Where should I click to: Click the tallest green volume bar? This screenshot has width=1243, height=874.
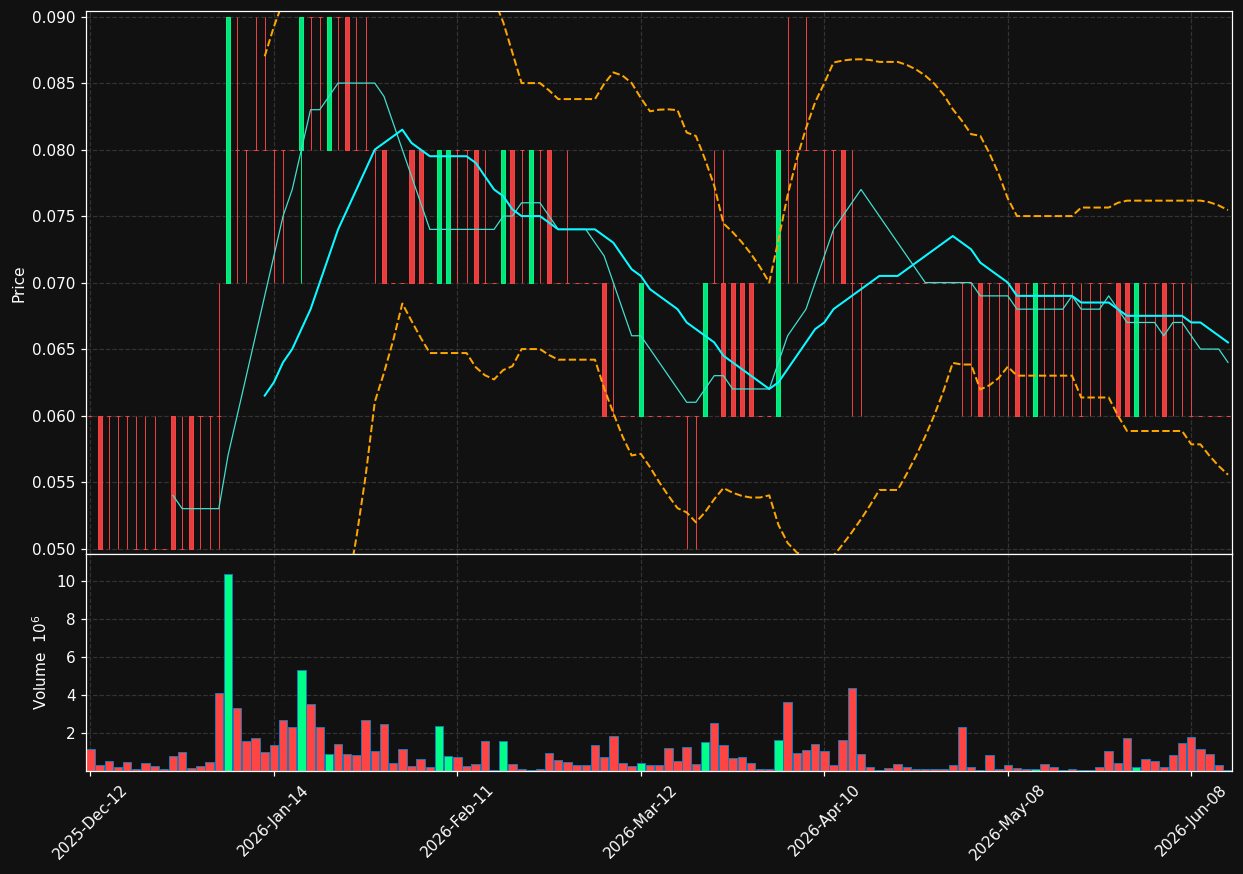point(228,672)
